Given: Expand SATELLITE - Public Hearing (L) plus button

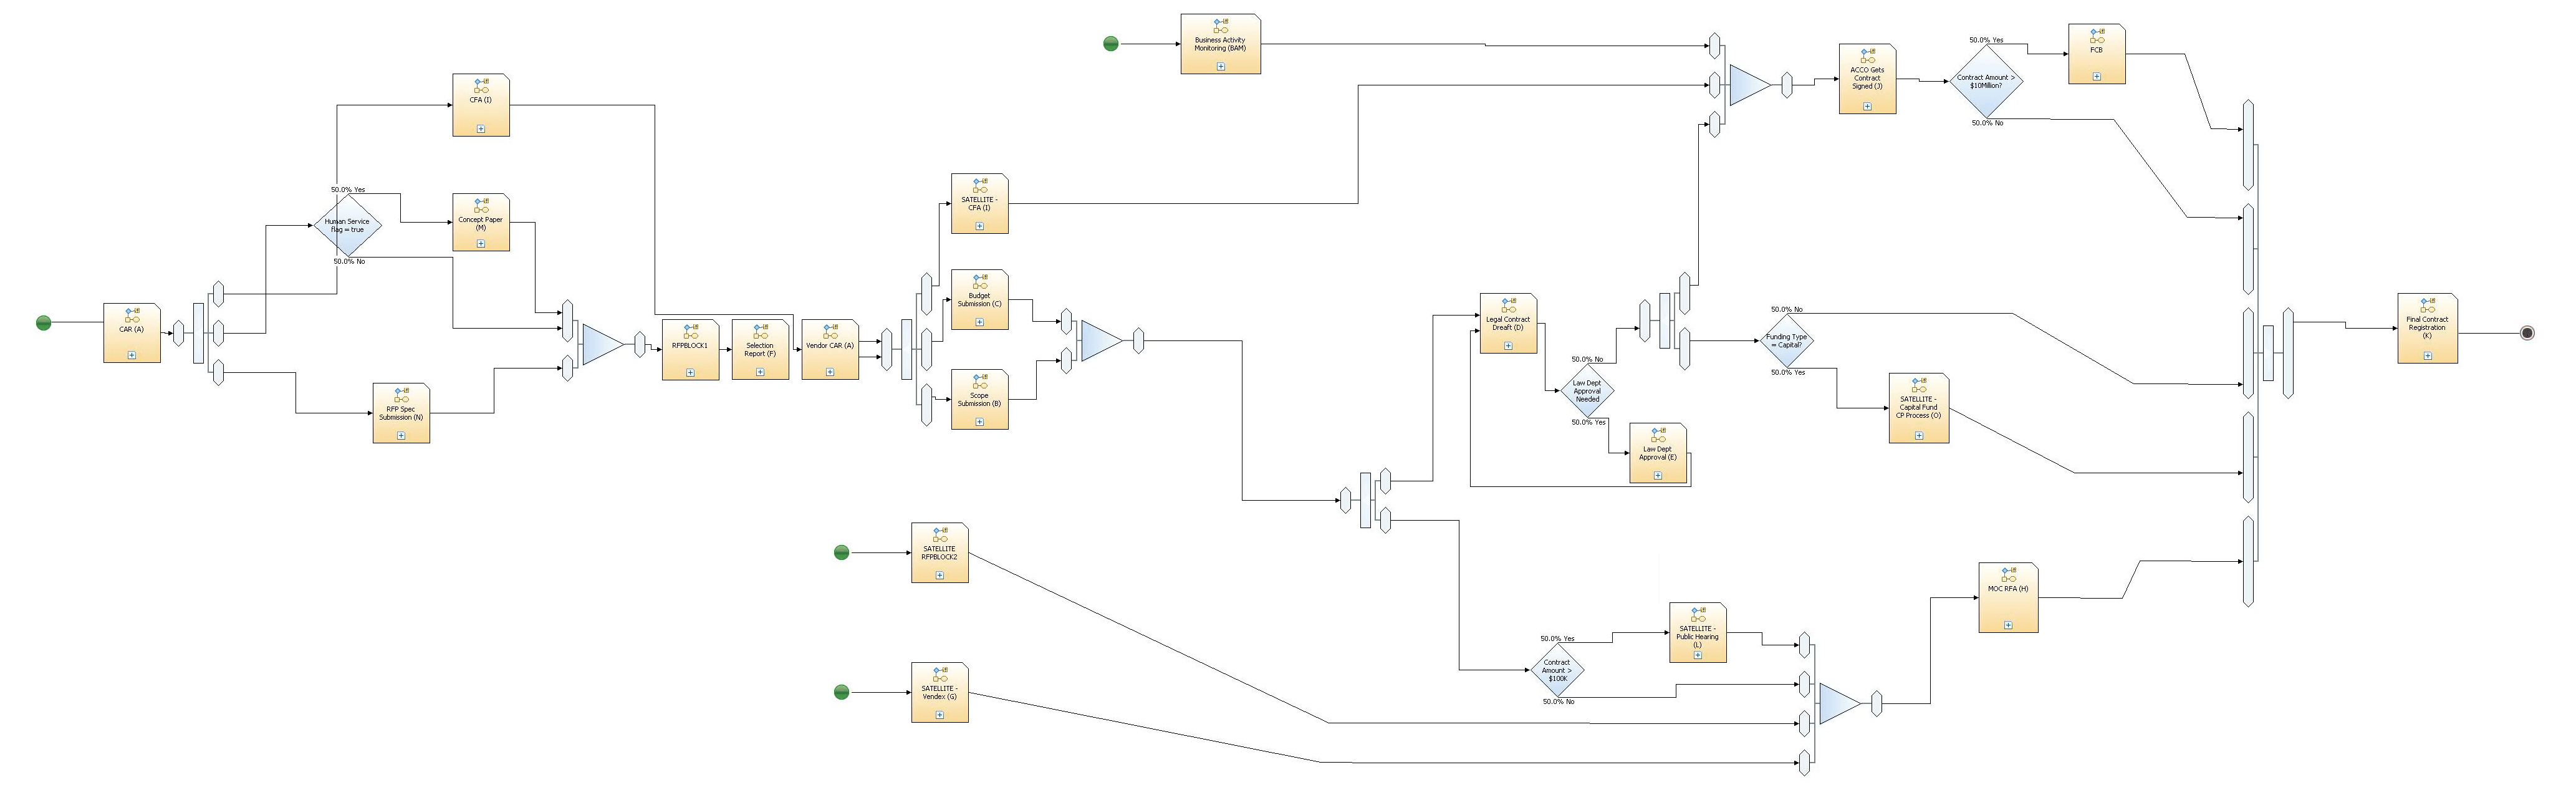Looking at the screenshot, I should (1697, 655).
